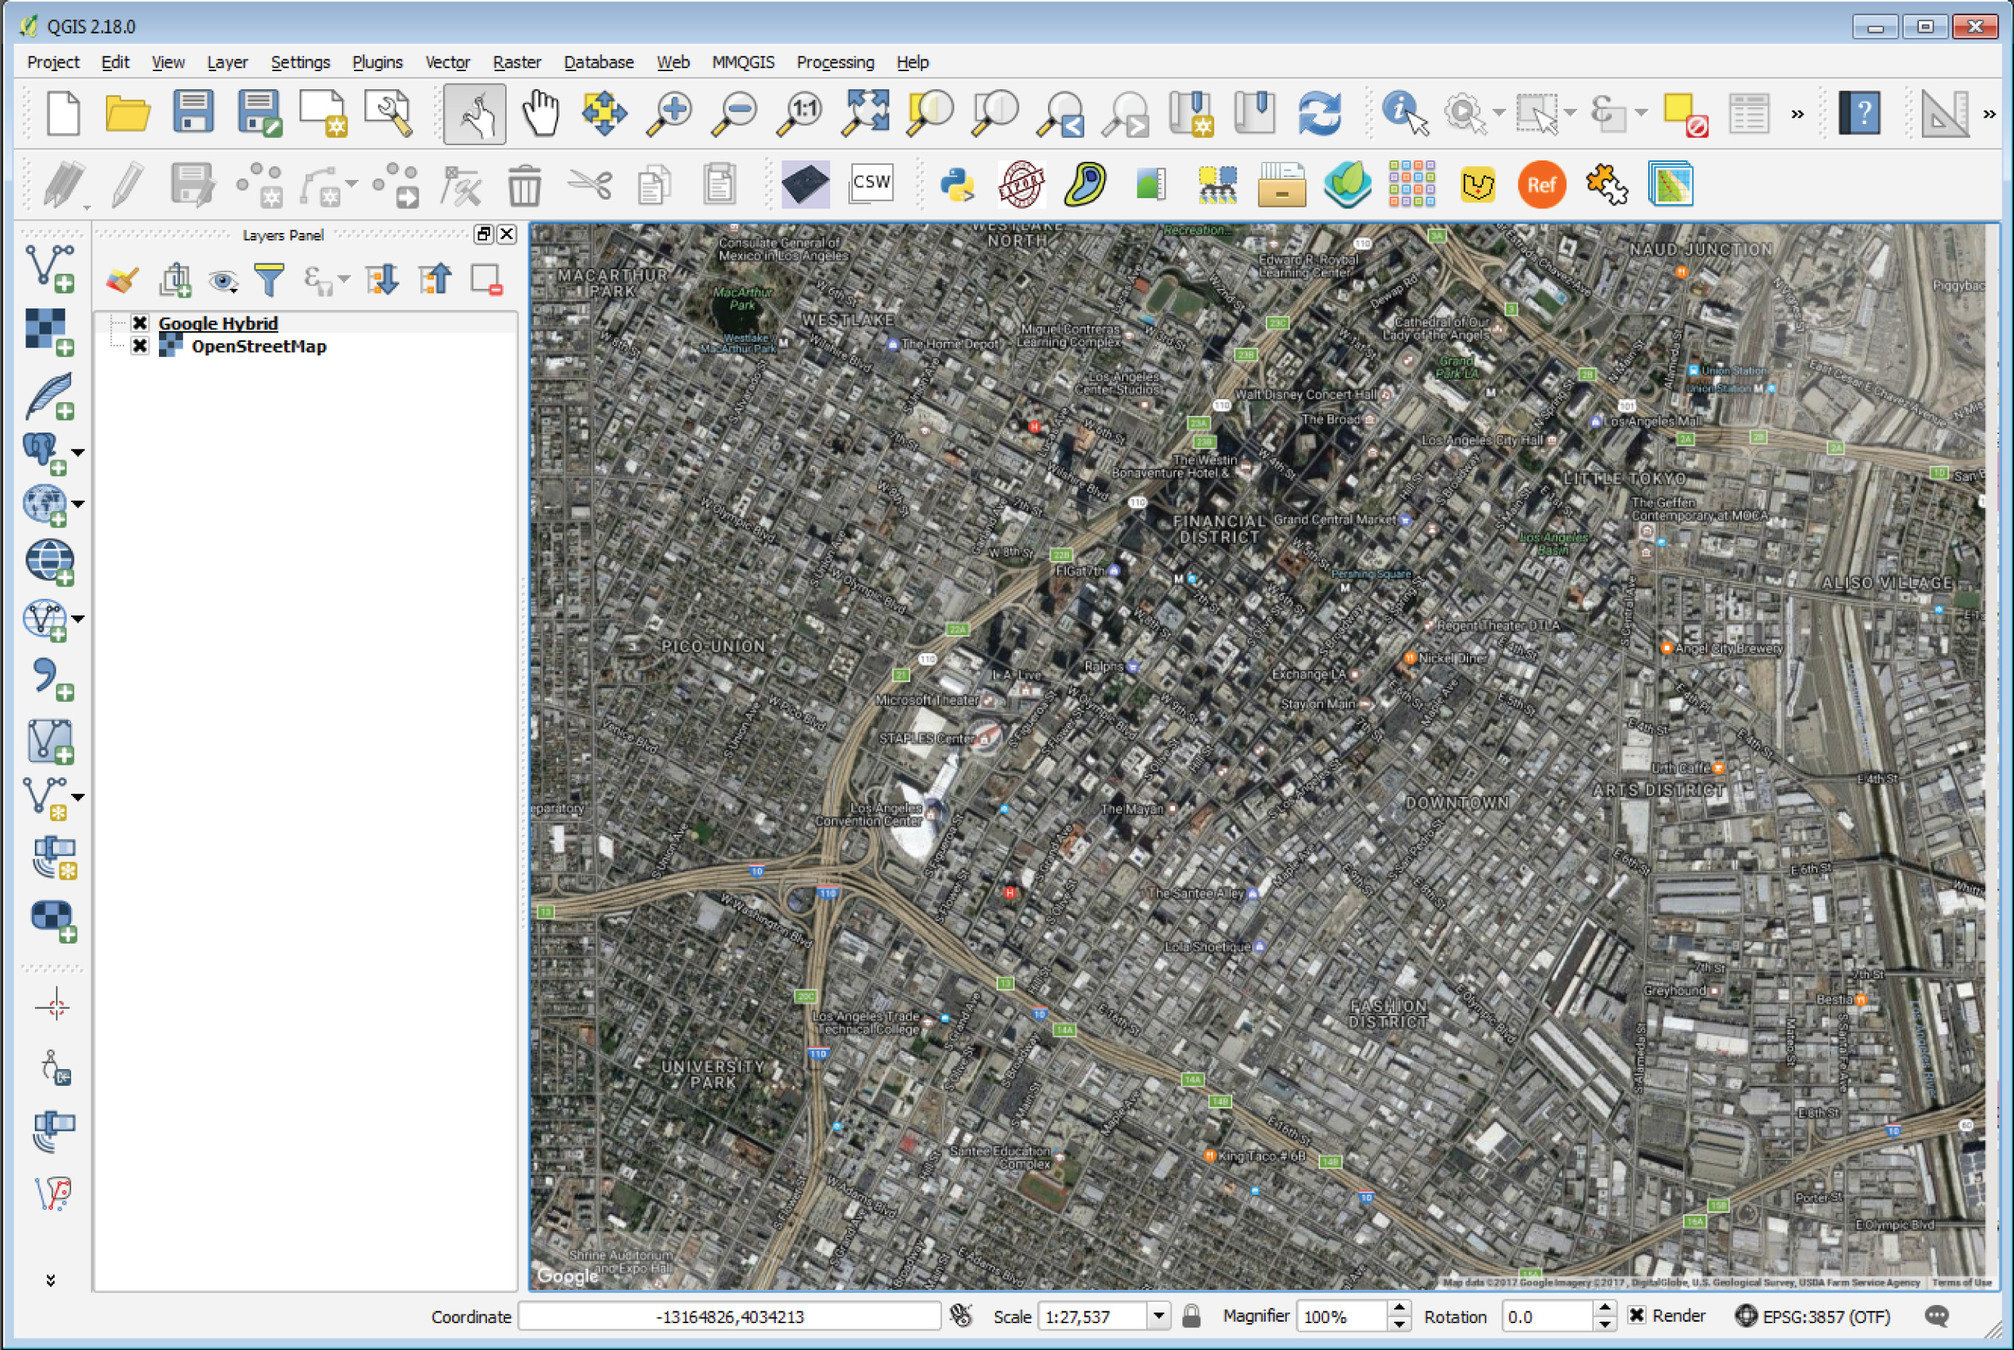
Task: Open the Processing menu
Action: click(835, 62)
